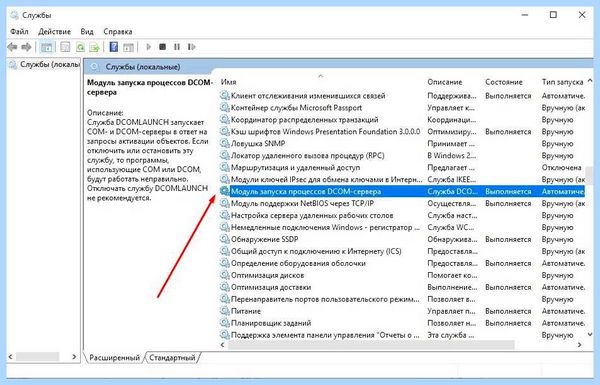Select Немедленные подключения Windows - регистратор row
The image size is (600, 385).
[x=403, y=227]
